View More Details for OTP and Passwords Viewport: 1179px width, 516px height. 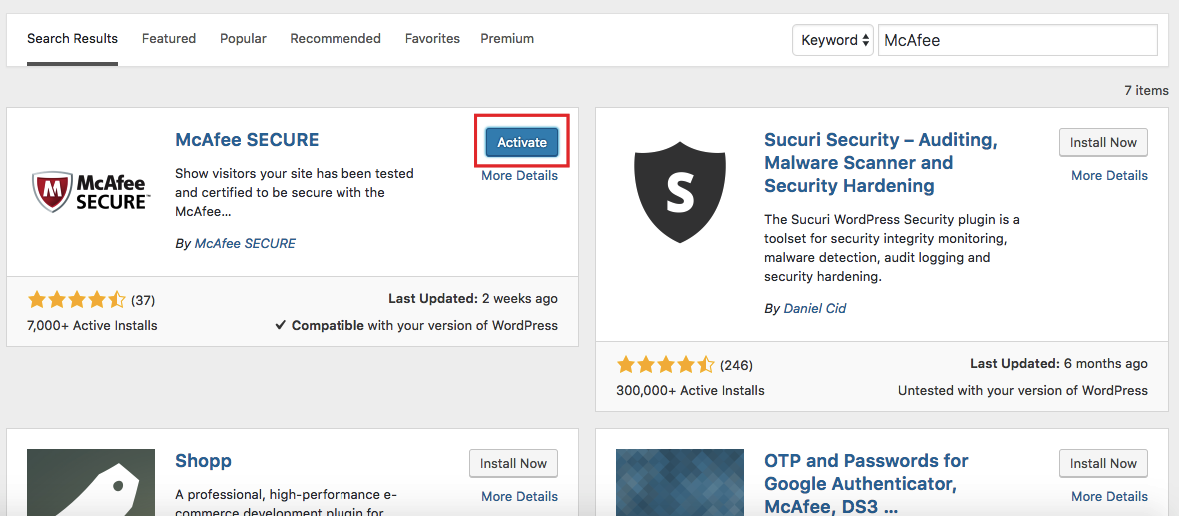point(1109,496)
